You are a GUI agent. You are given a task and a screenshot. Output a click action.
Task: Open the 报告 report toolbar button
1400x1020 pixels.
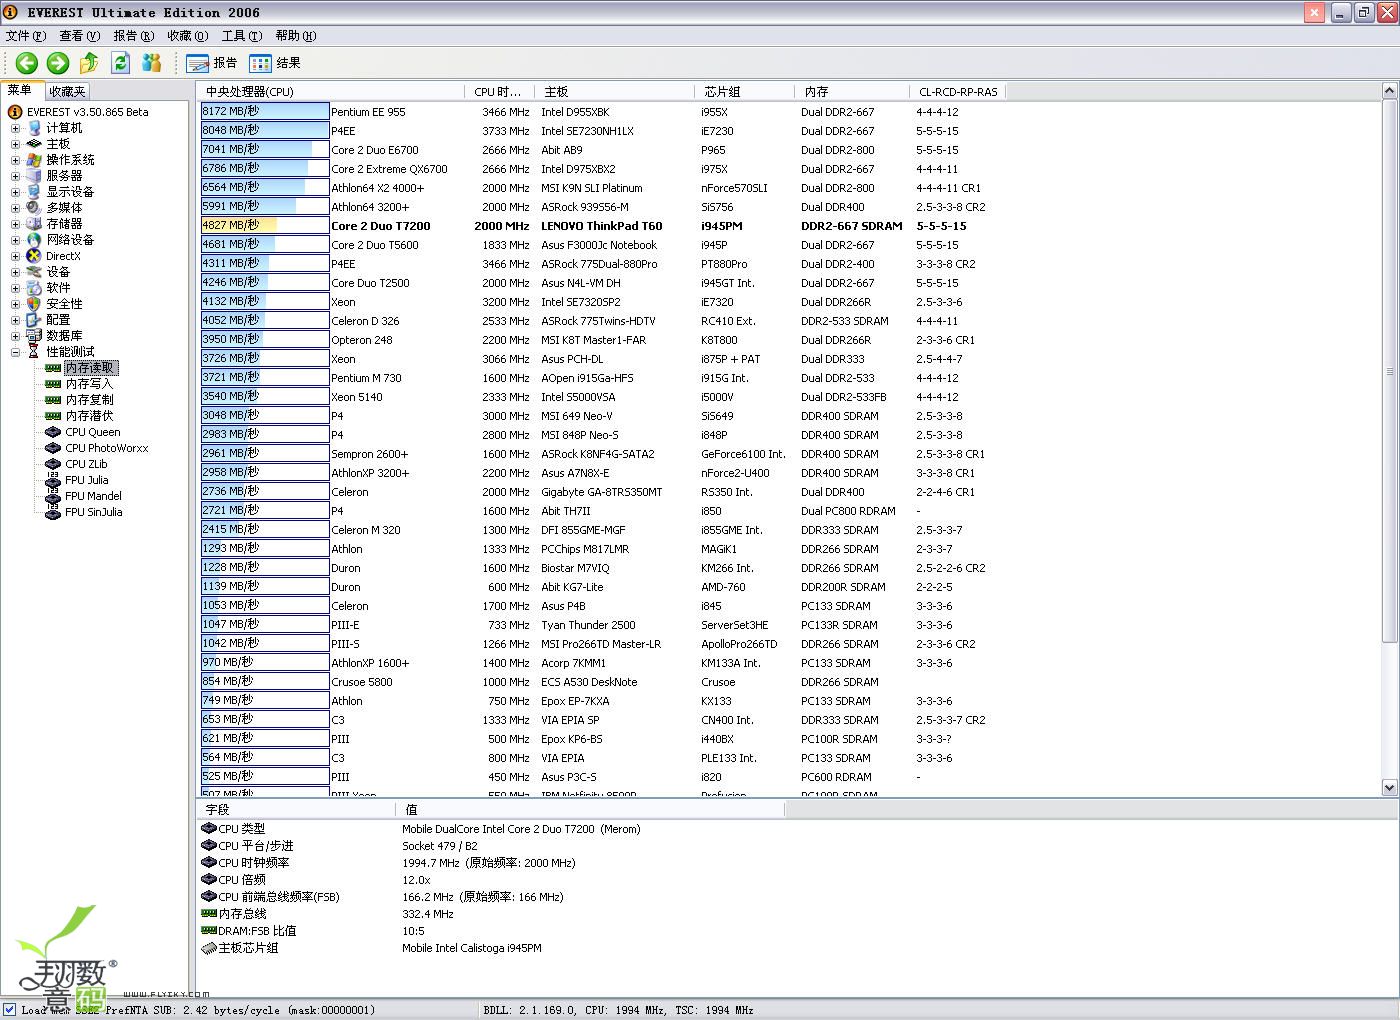pos(212,63)
